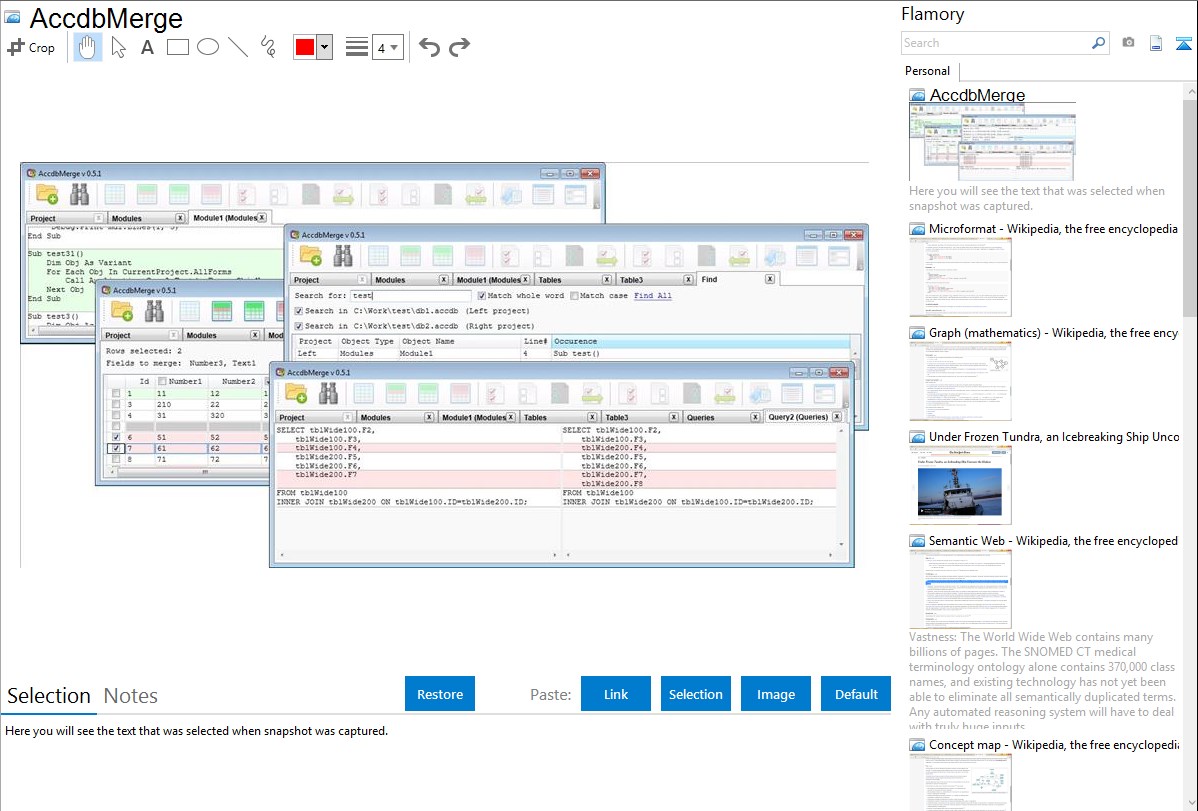Select the Crop tool
Image resolution: width=1198 pixels, height=811 pixels.
click(31, 47)
